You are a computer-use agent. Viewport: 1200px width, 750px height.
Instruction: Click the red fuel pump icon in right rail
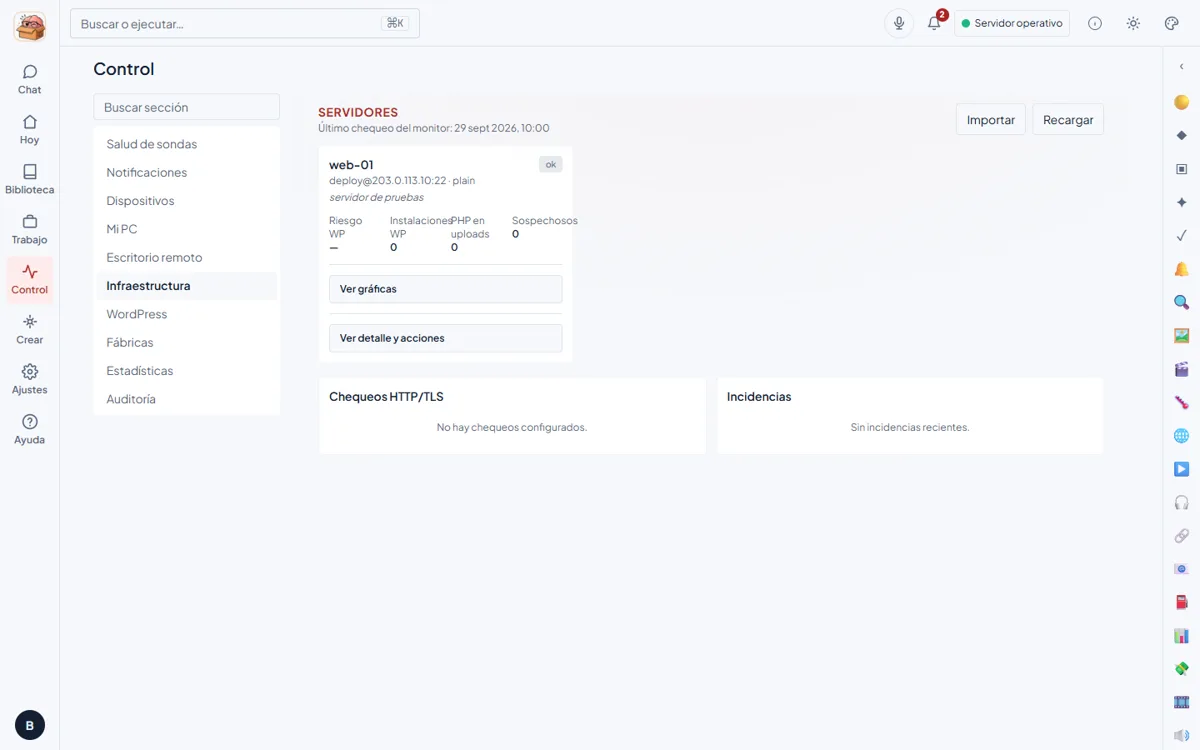pos(1181,602)
